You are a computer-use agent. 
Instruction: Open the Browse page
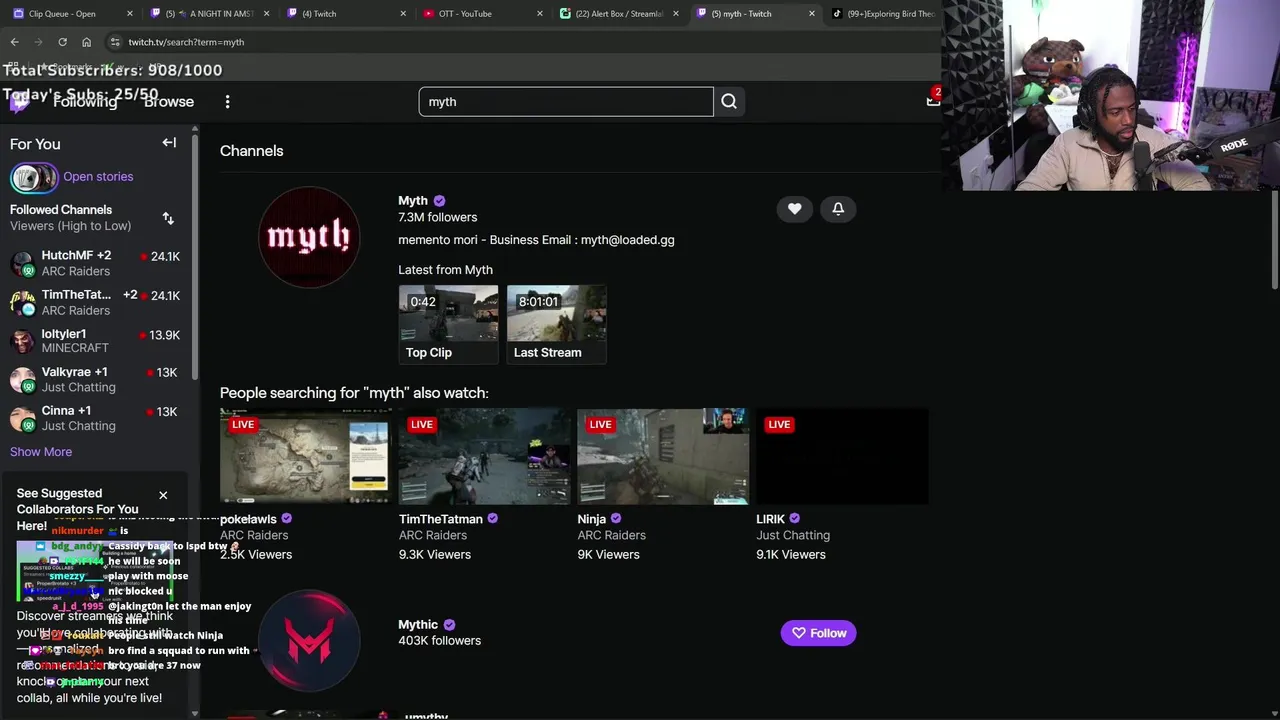click(x=168, y=102)
